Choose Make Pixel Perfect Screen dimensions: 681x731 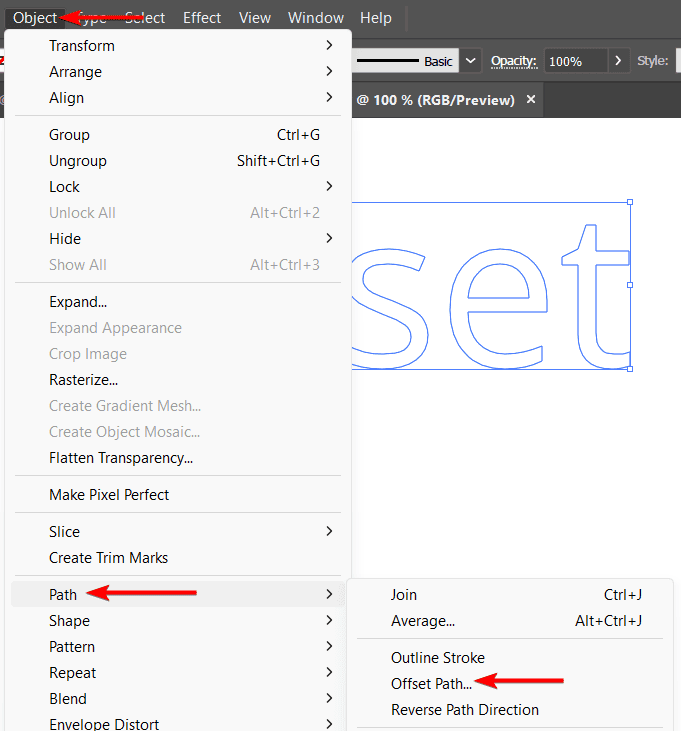(x=109, y=495)
